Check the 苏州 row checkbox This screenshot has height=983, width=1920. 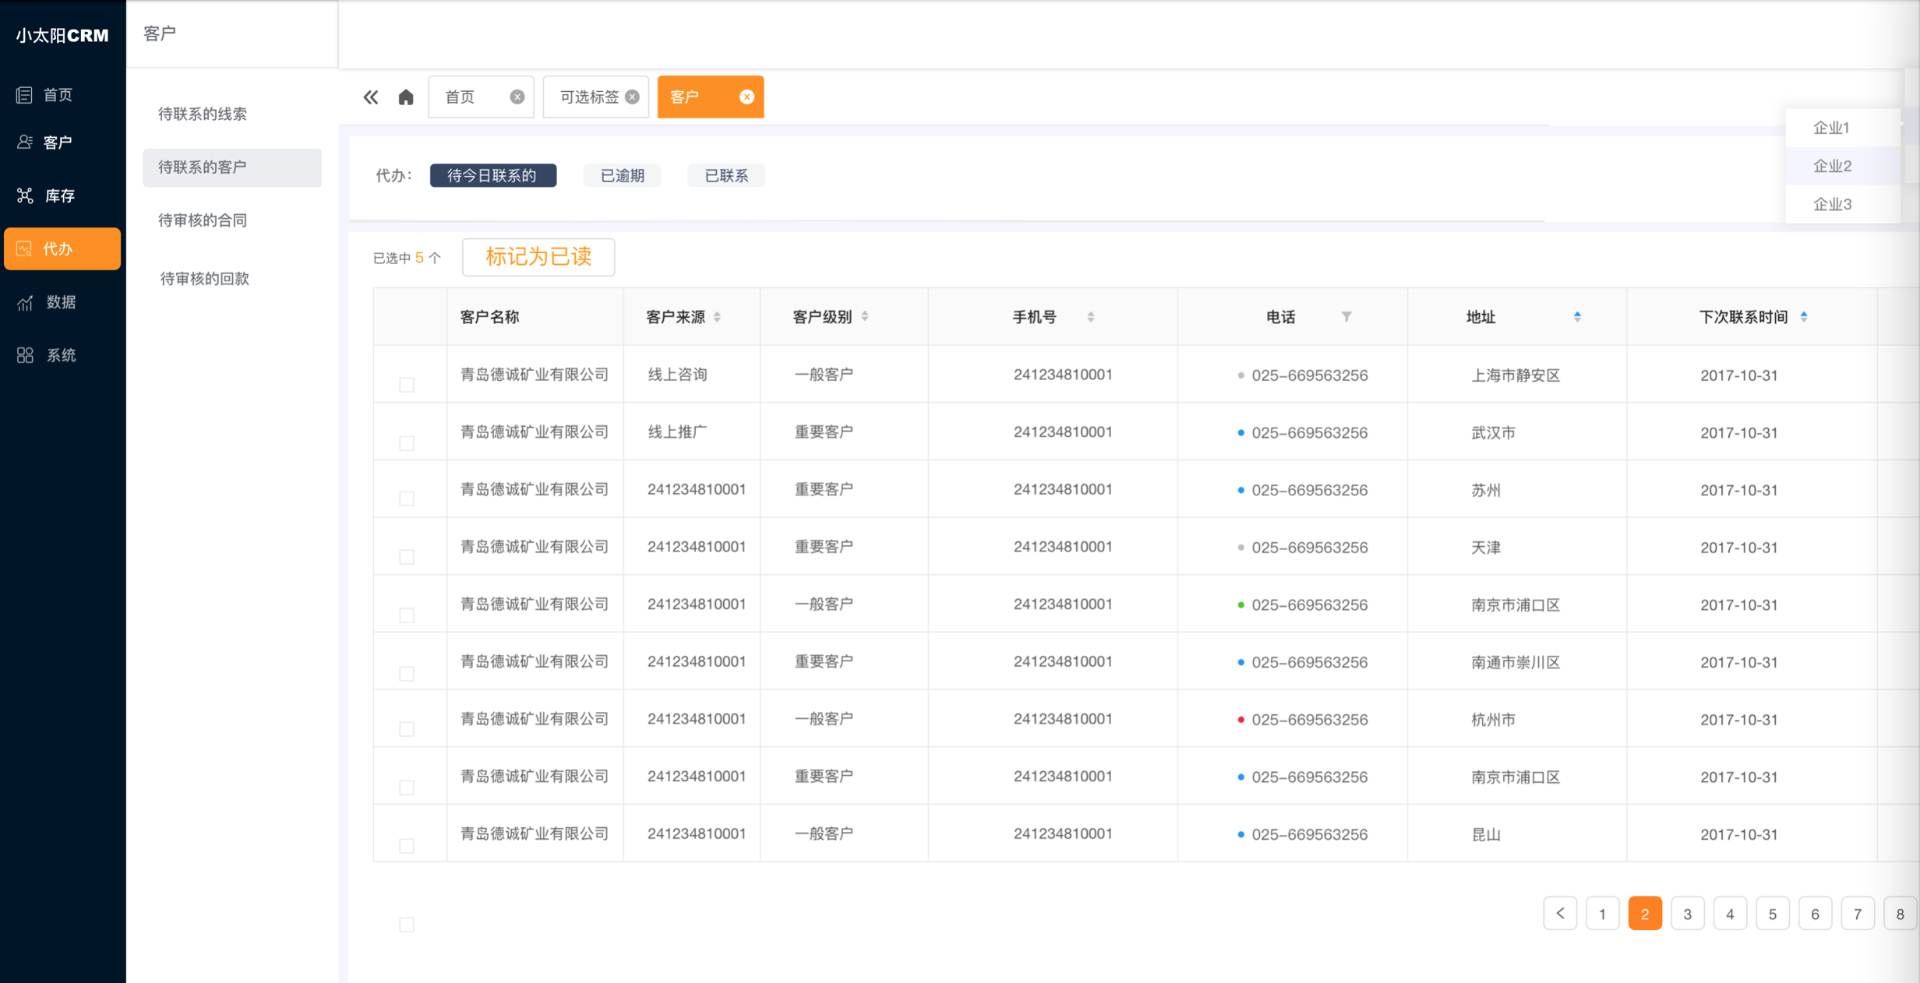click(x=407, y=498)
